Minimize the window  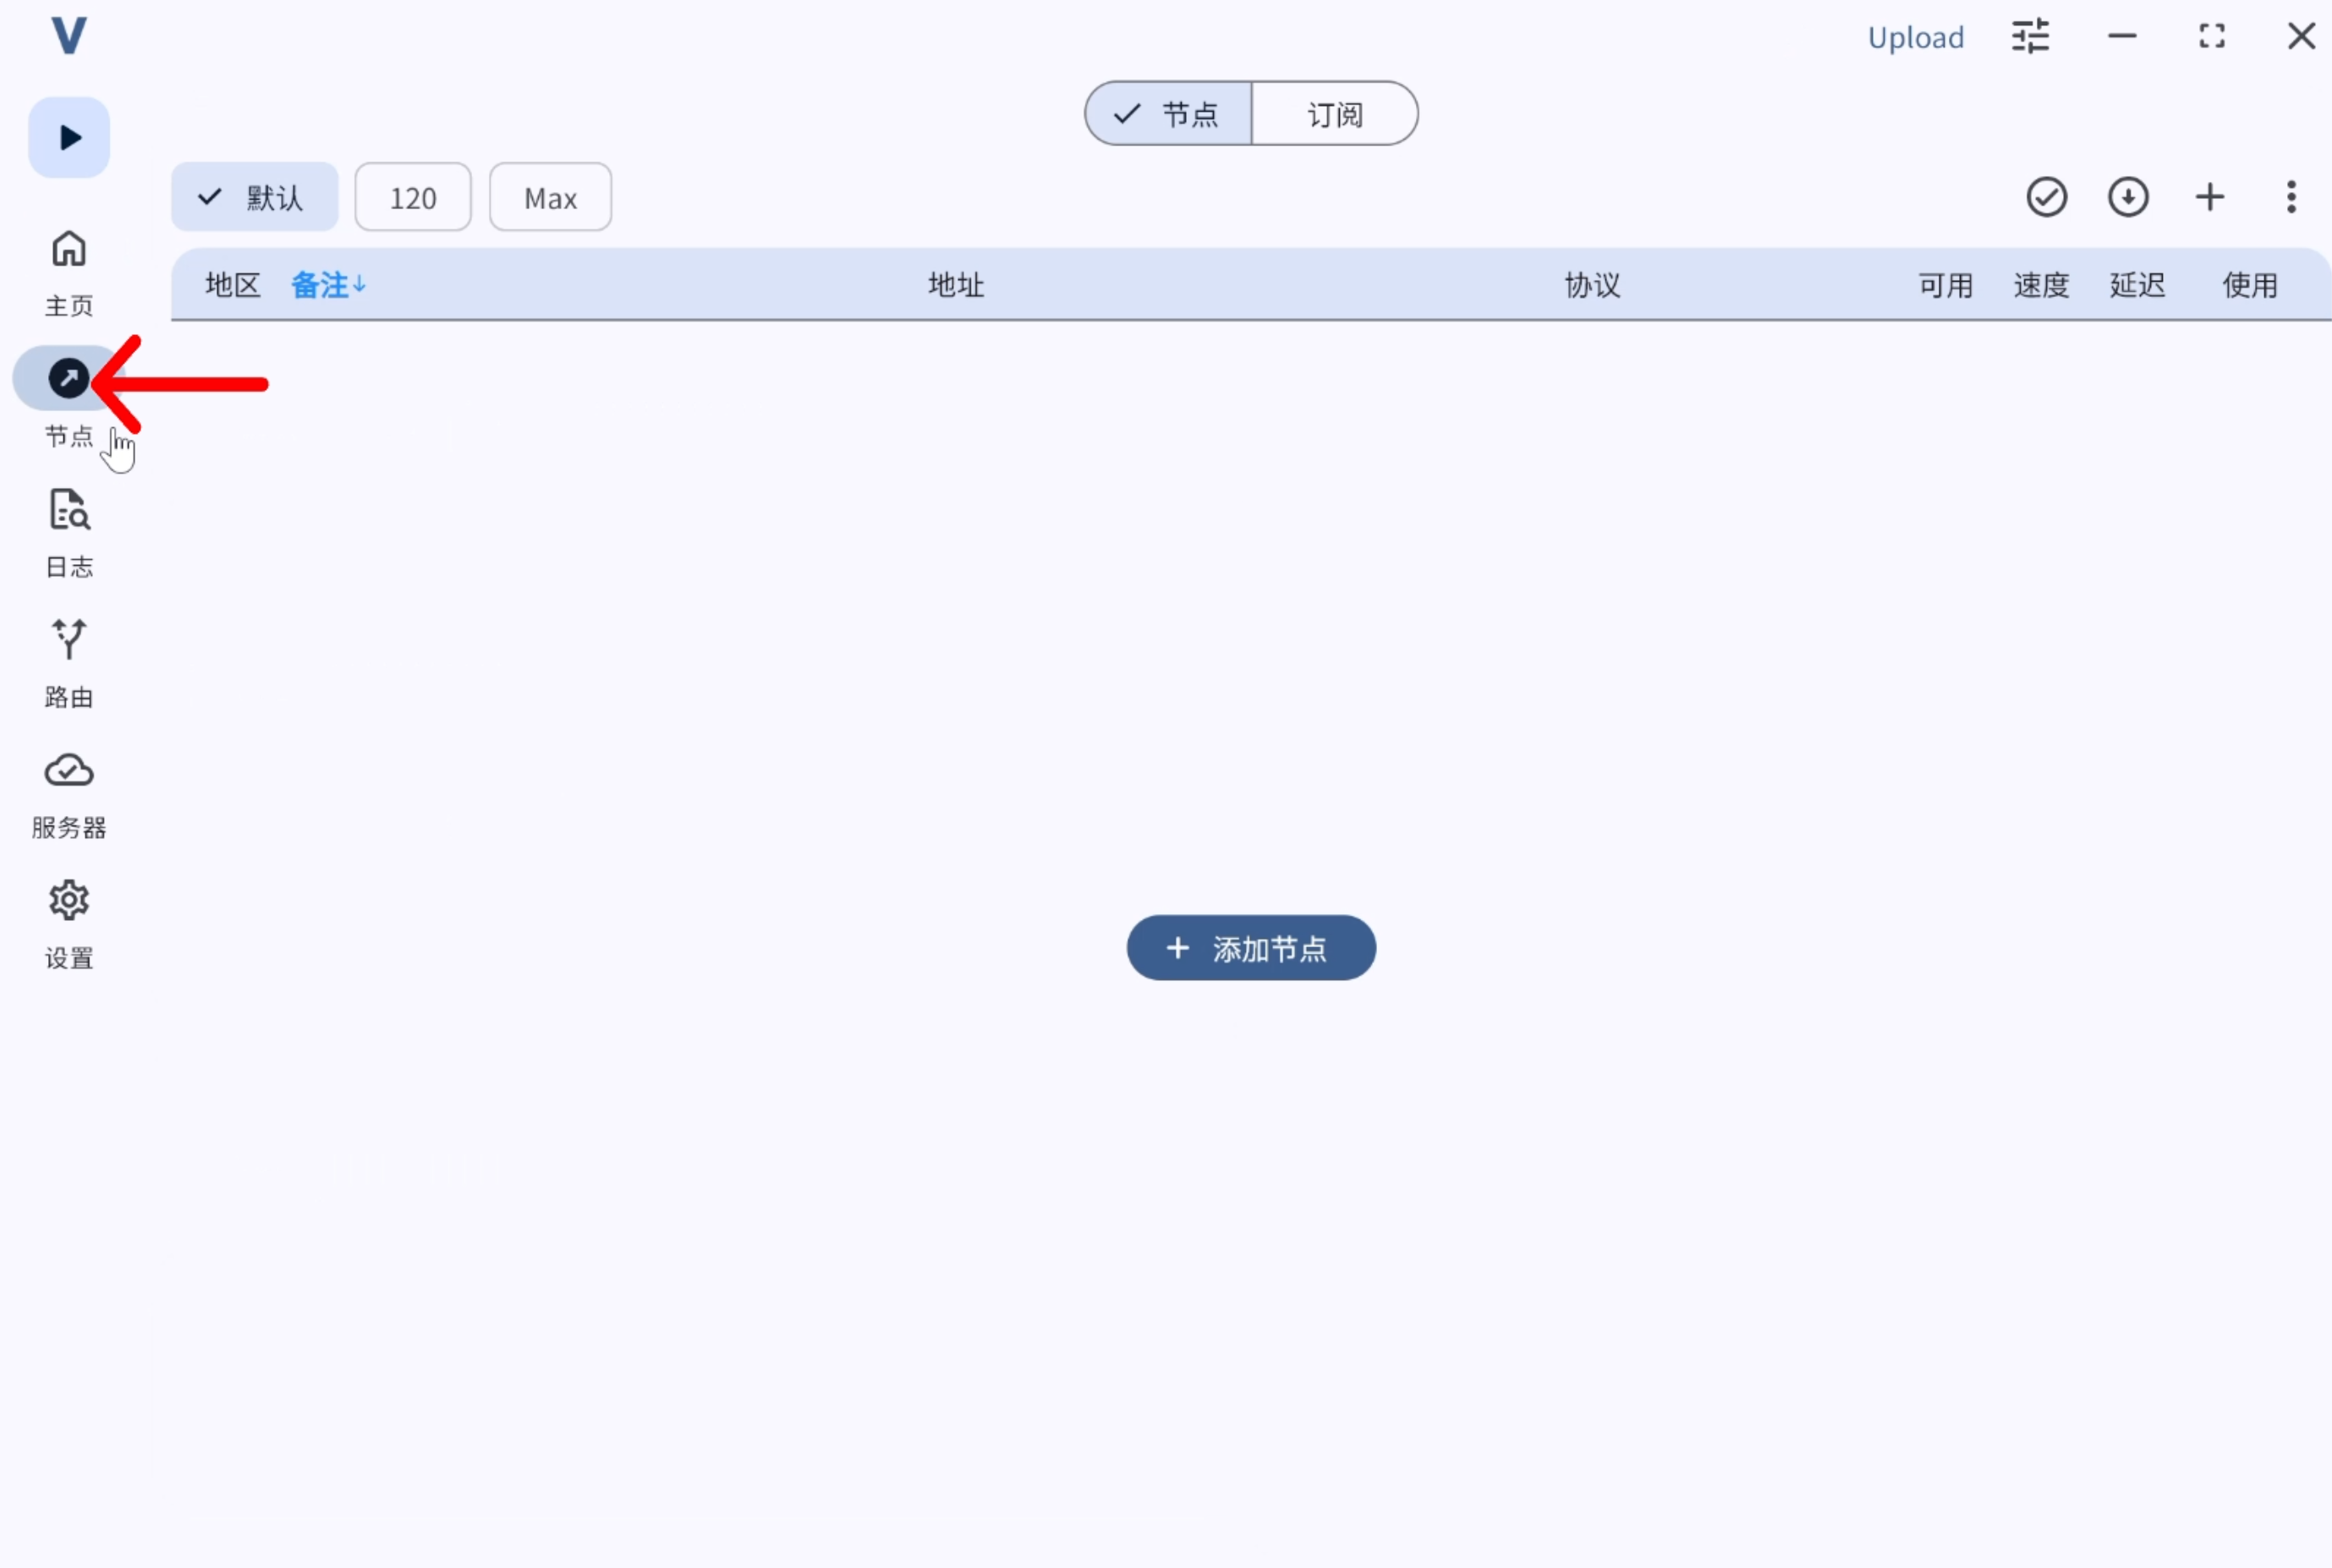[x=2122, y=36]
